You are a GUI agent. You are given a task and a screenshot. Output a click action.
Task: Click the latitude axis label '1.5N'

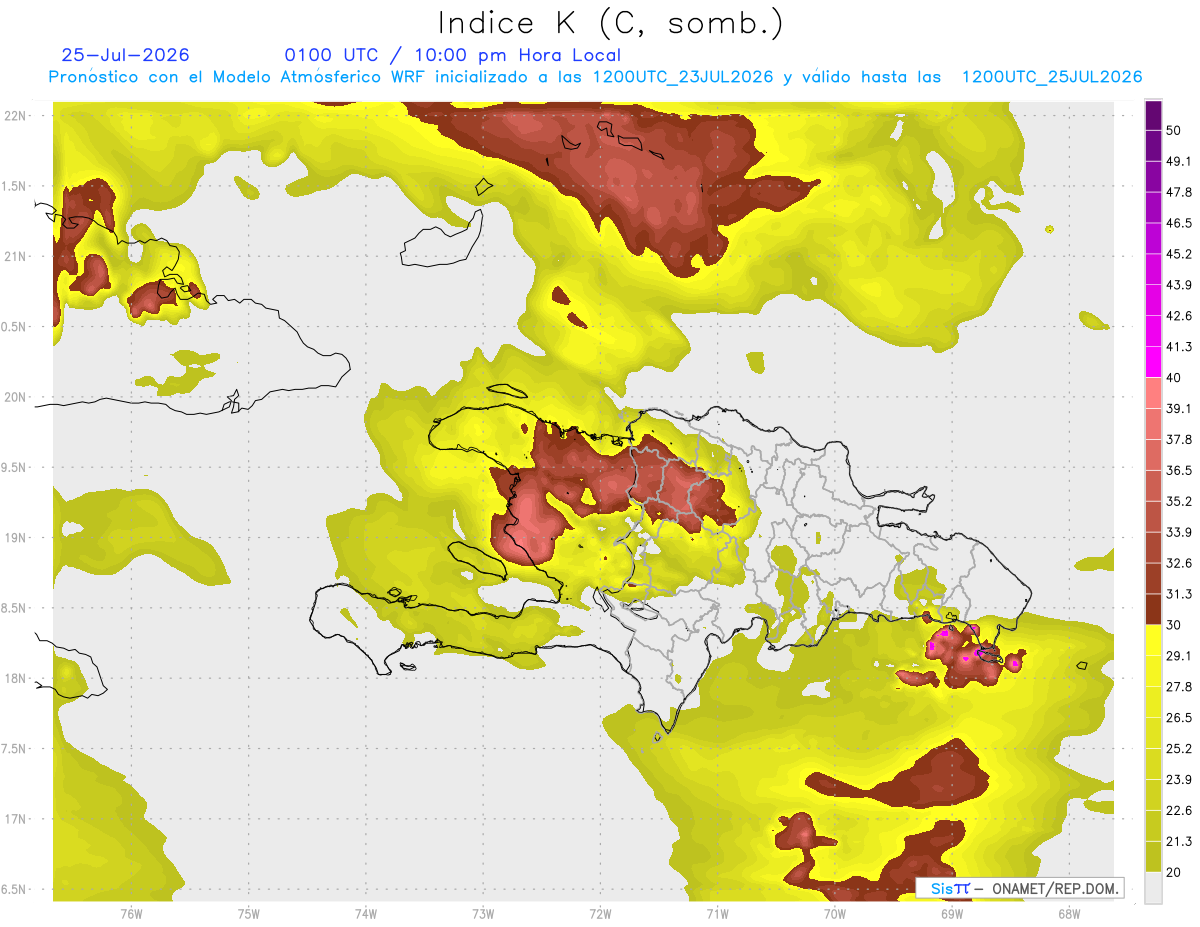[x=14, y=186]
